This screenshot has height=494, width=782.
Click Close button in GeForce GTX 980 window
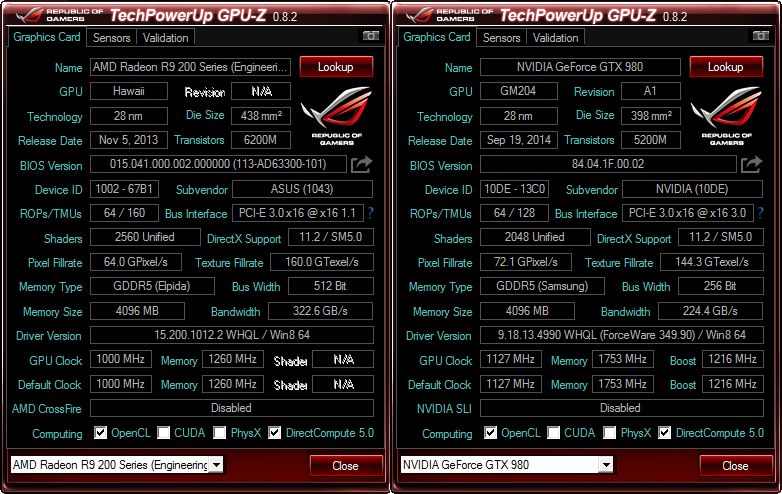[736, 466]
